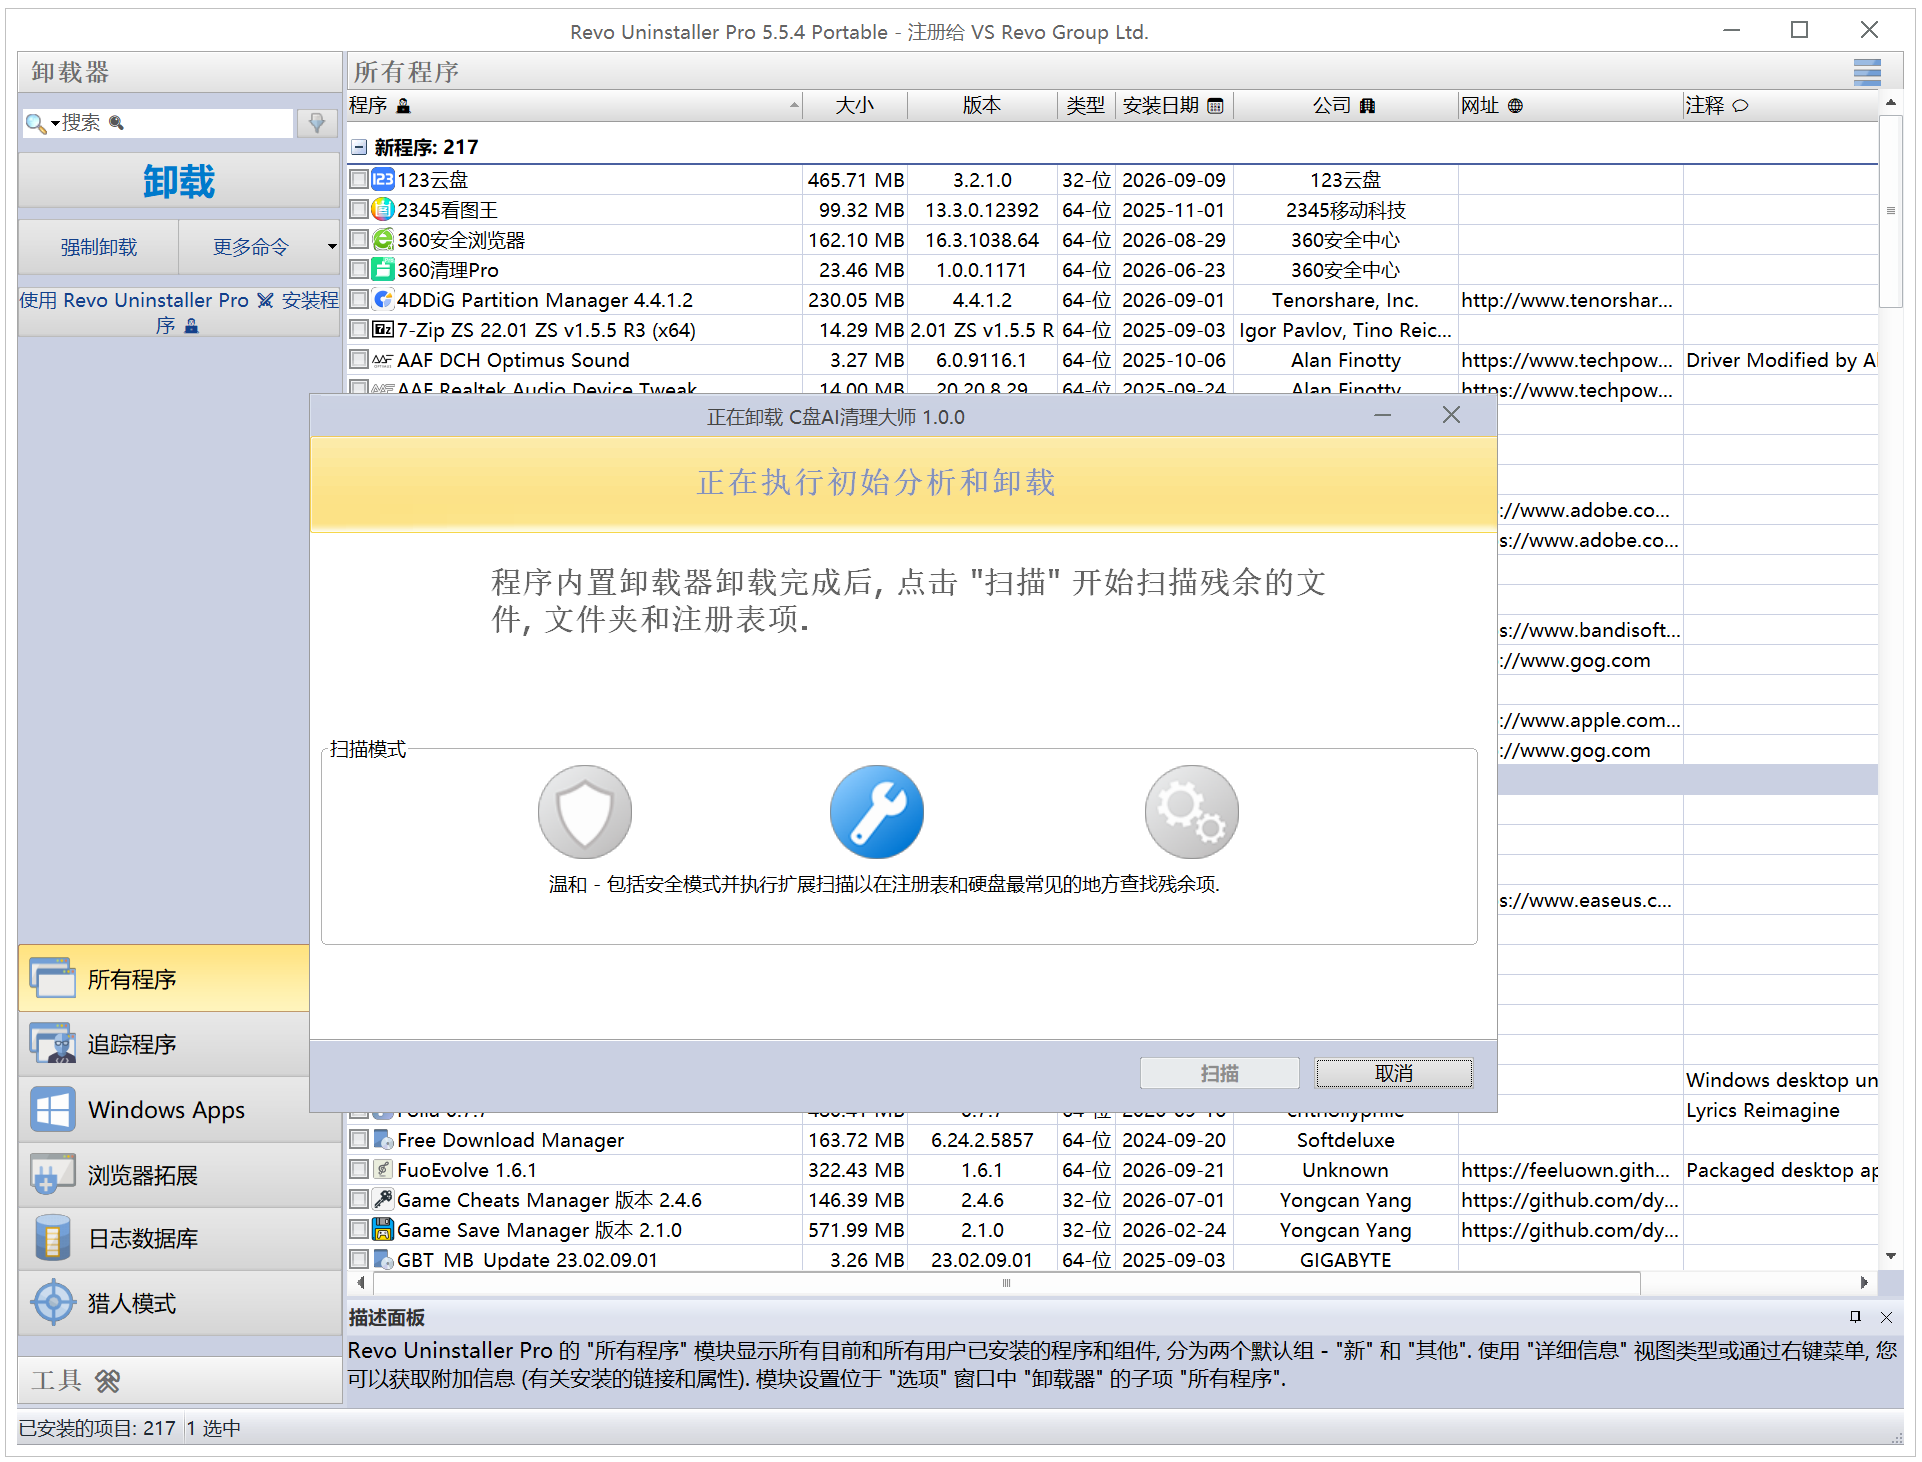The height and width of the screenshot is (1462, 1922).
Task: Click the 360安全浏览器 app icon
Action: pos(383,240)
